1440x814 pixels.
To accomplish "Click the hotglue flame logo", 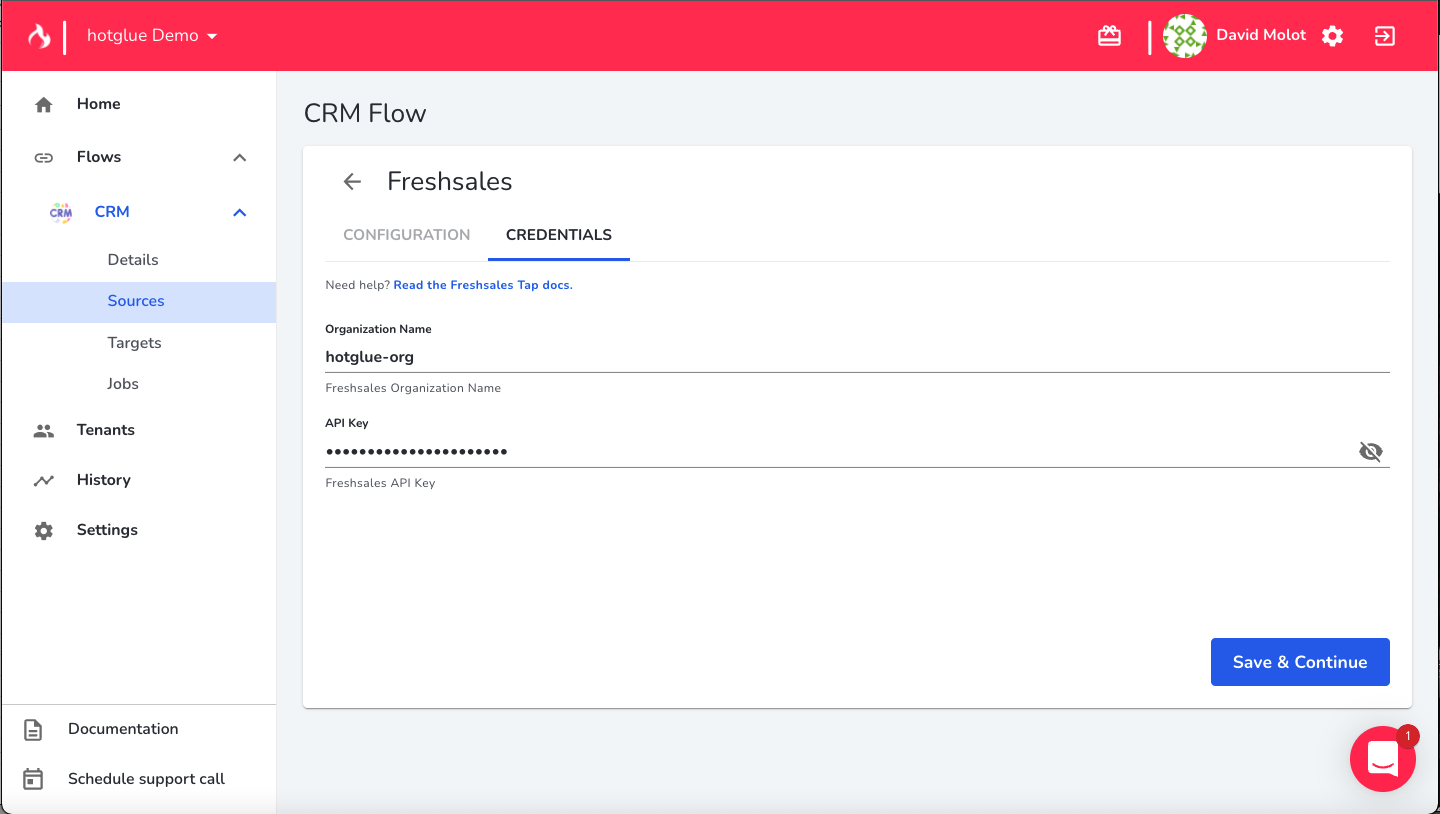I will coord(39,36).
